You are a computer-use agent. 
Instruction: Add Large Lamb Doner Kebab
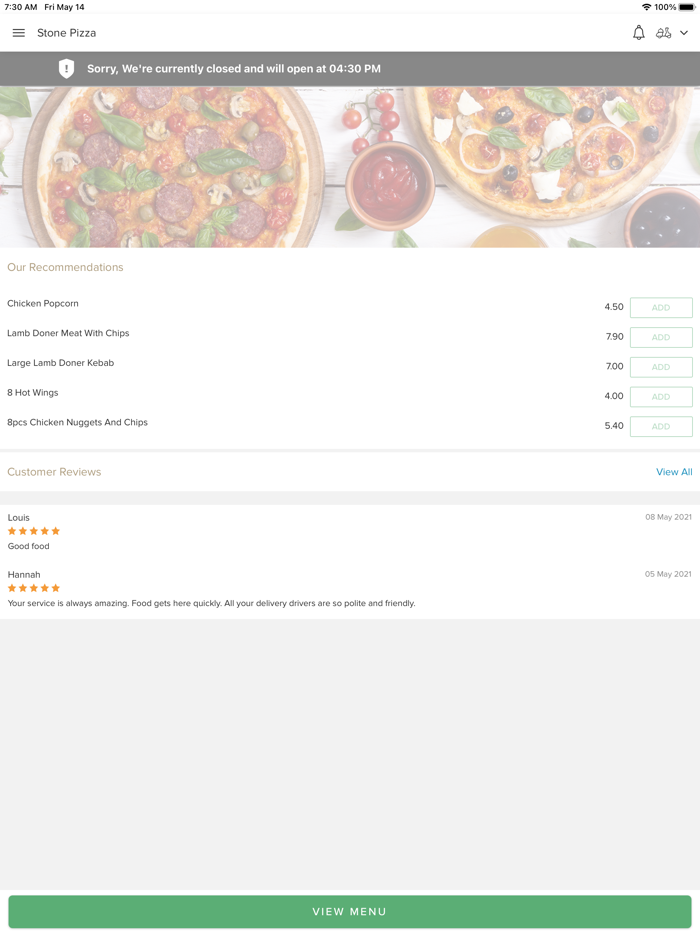click(661, 367)
